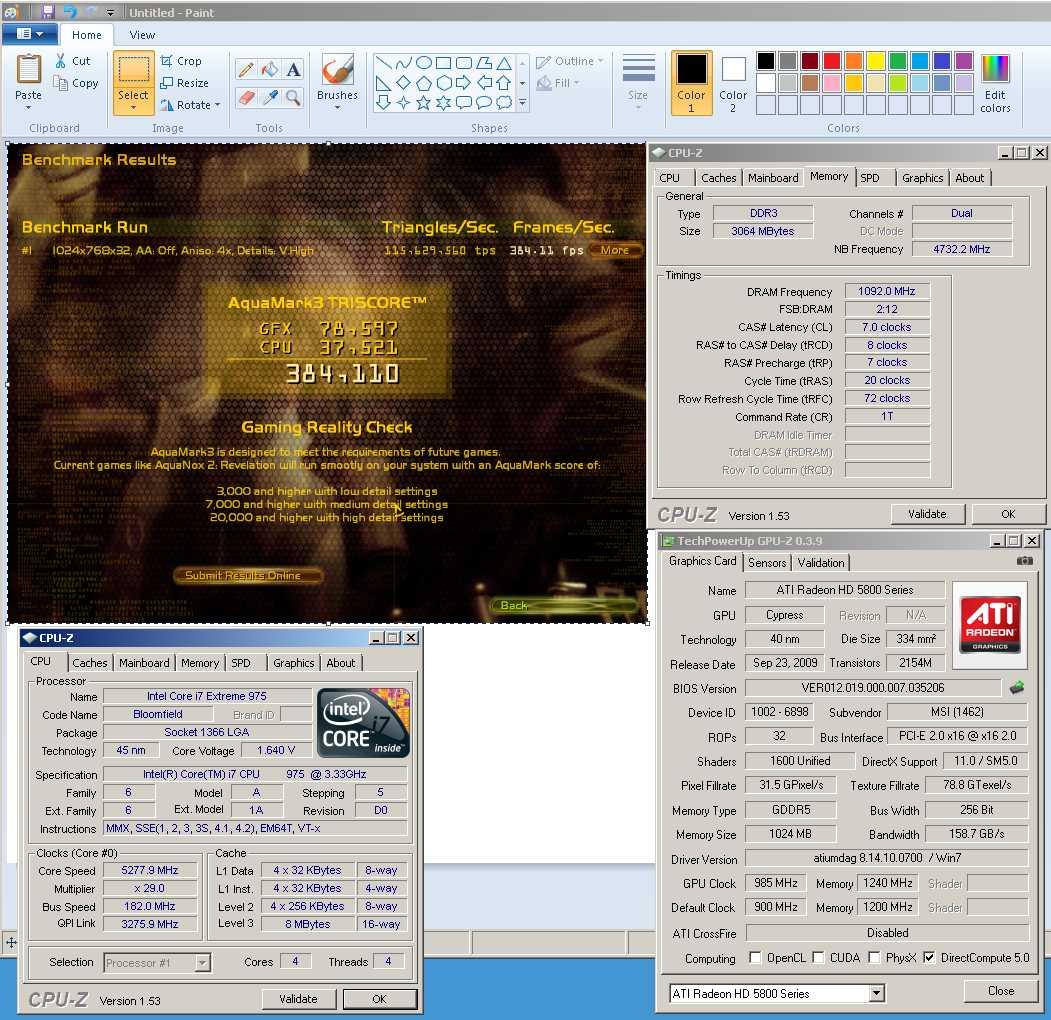Click the Cut scissors icon
Image resolution: width=1051 pixels, height=1020 pixels.
pyautogui.click(x=61, y=60)
